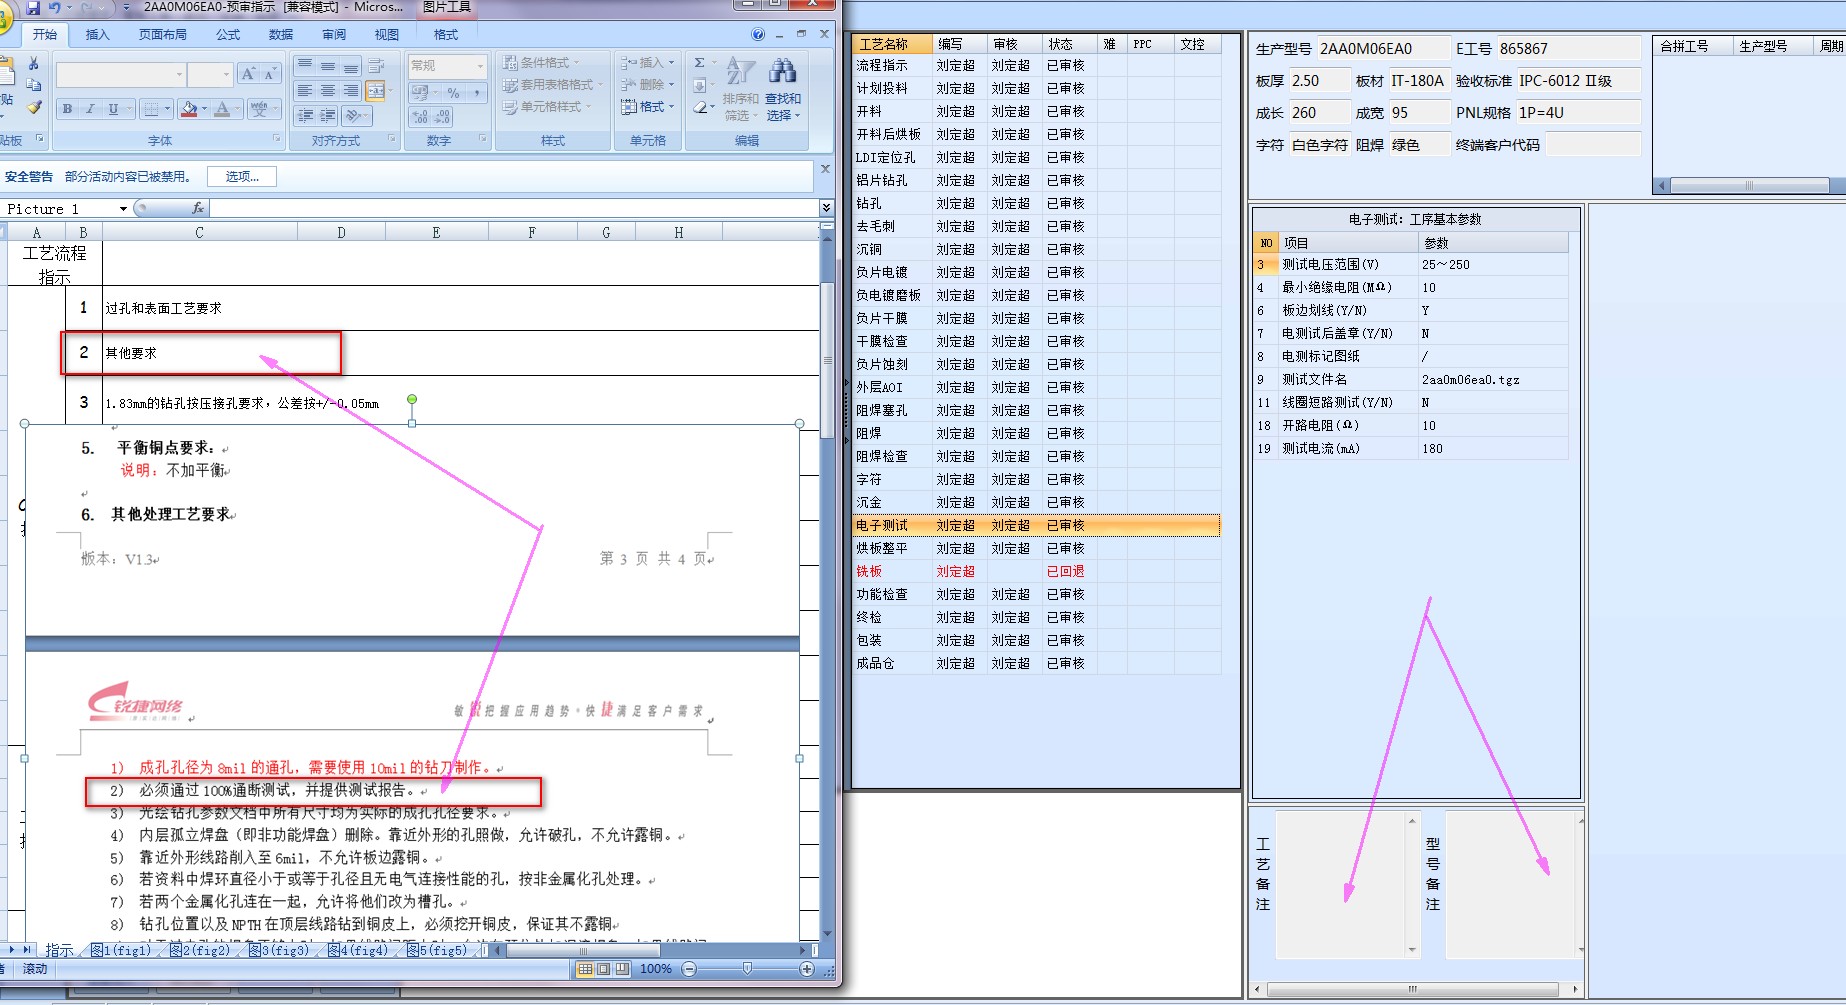The width and height of the screenshot is (1846, 1005).
Task: Click the Cut scissors icon
Action: (34, 64)
